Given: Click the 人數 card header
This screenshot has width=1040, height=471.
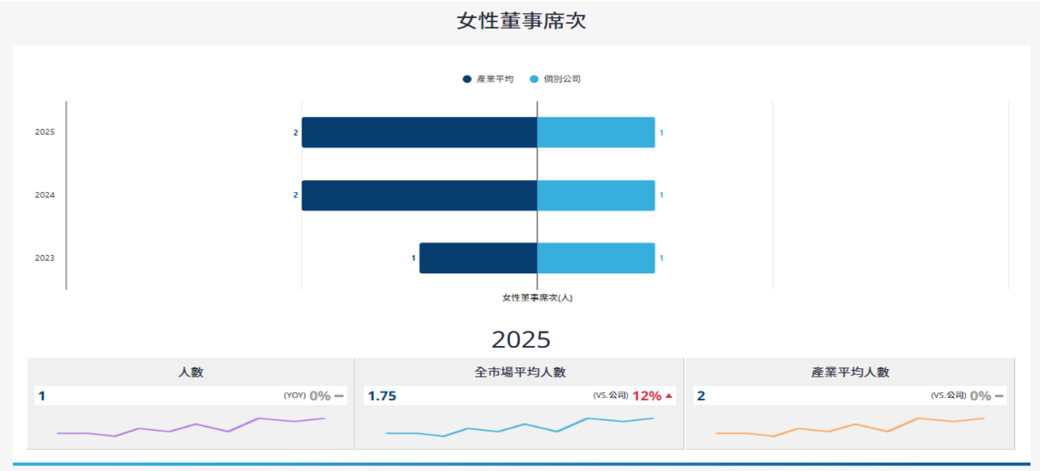Looking at the screenshot, I should [190, 372].
